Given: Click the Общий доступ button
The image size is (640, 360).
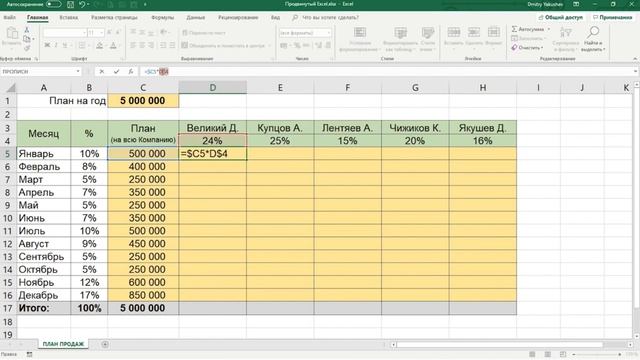Looking at the screenshot, I should [x=561, y=18].
